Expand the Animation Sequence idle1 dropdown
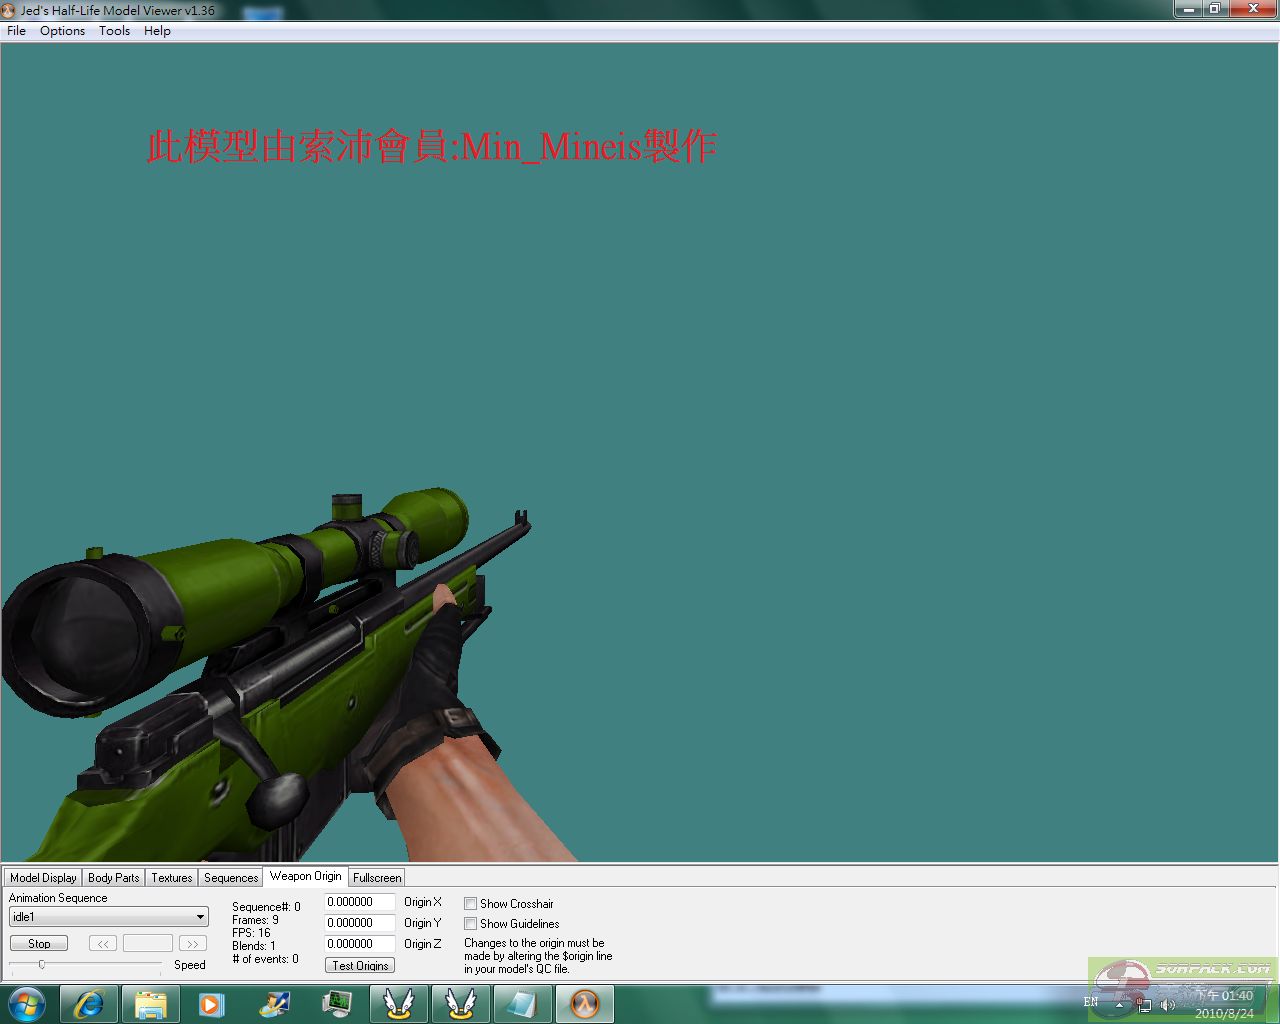Viewport: 1280px width, 1024px height. tap(200, 917)
